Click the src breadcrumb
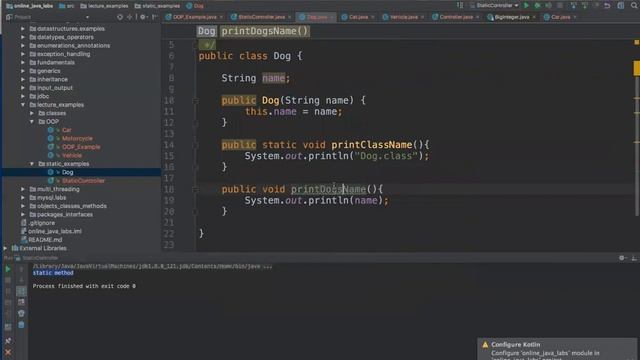The width and height of the screenshot is (640, 360). 67,6
